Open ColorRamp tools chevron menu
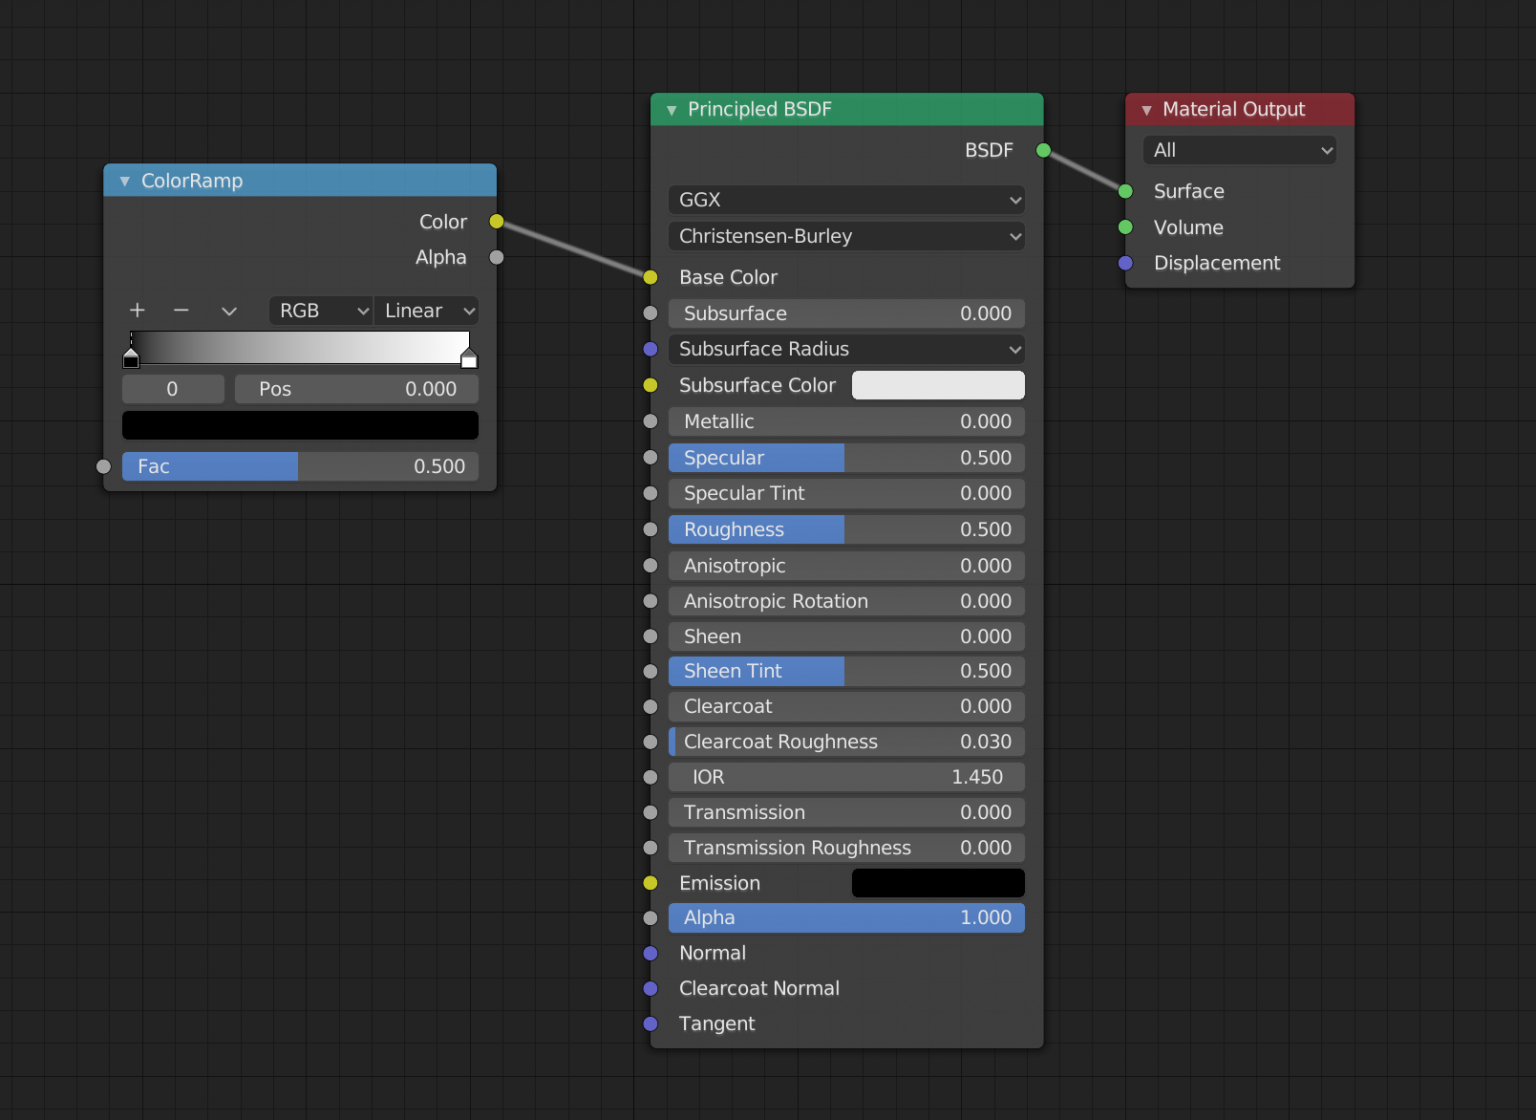Screen dimensions: 1536x1120 tap(229, 311)
